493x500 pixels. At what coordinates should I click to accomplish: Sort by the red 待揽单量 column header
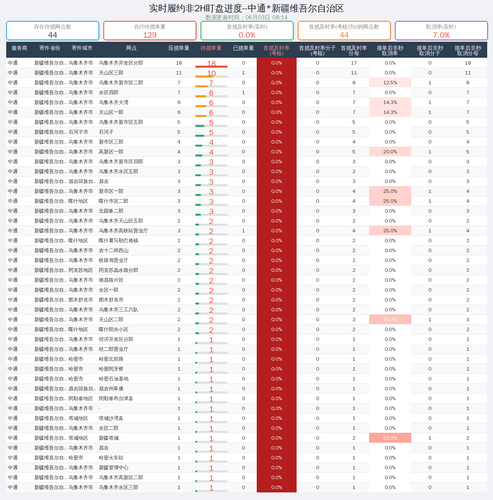coord(211,48)
